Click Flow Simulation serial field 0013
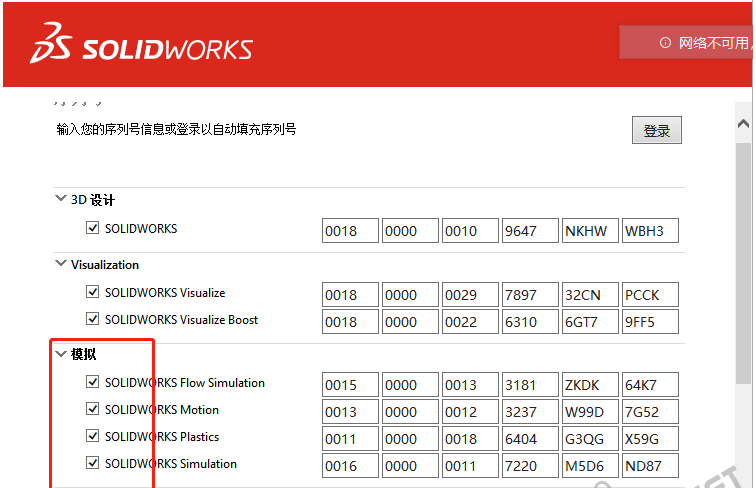 (470, 384)
